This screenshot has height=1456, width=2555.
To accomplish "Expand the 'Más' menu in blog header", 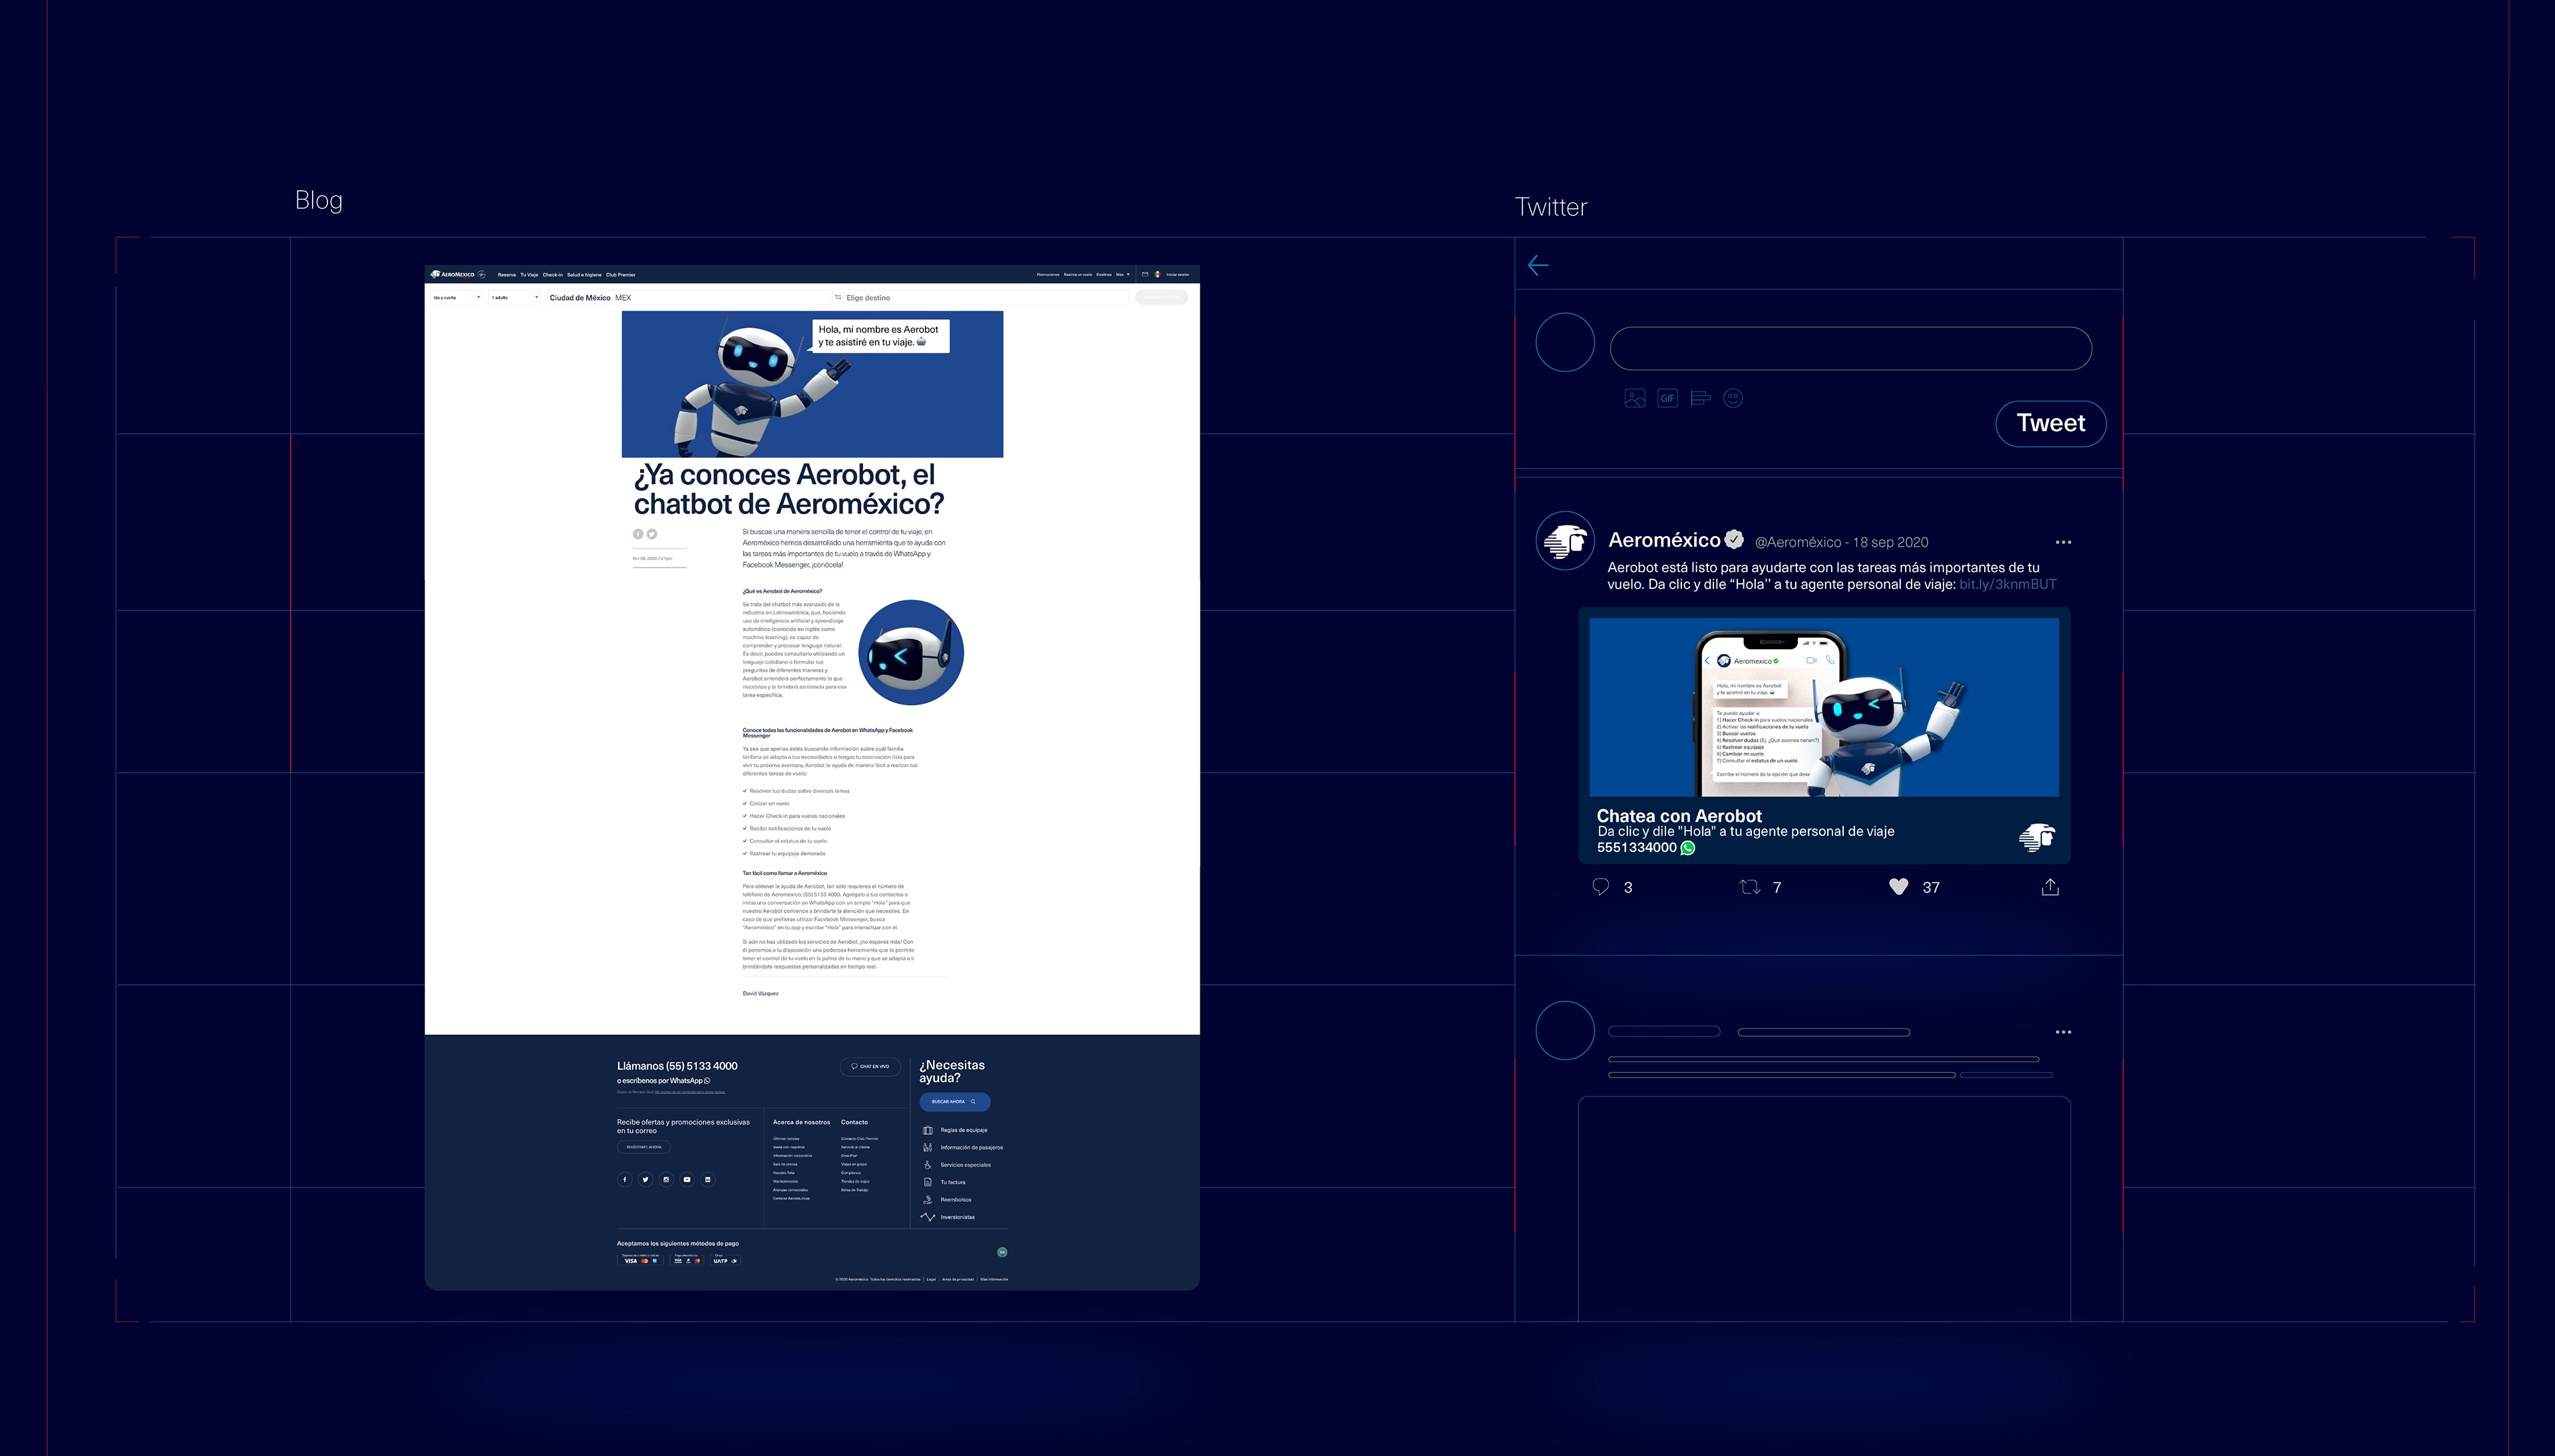I will click(1122, 274).
